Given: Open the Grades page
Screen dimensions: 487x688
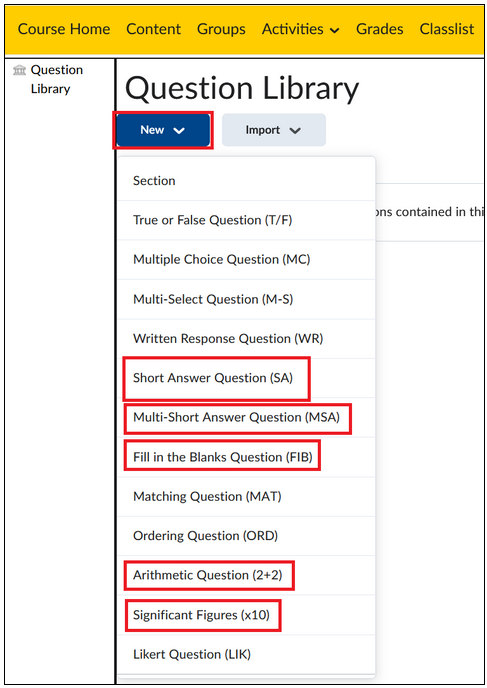Looking at the screenshot, I should tap(380, 29).
